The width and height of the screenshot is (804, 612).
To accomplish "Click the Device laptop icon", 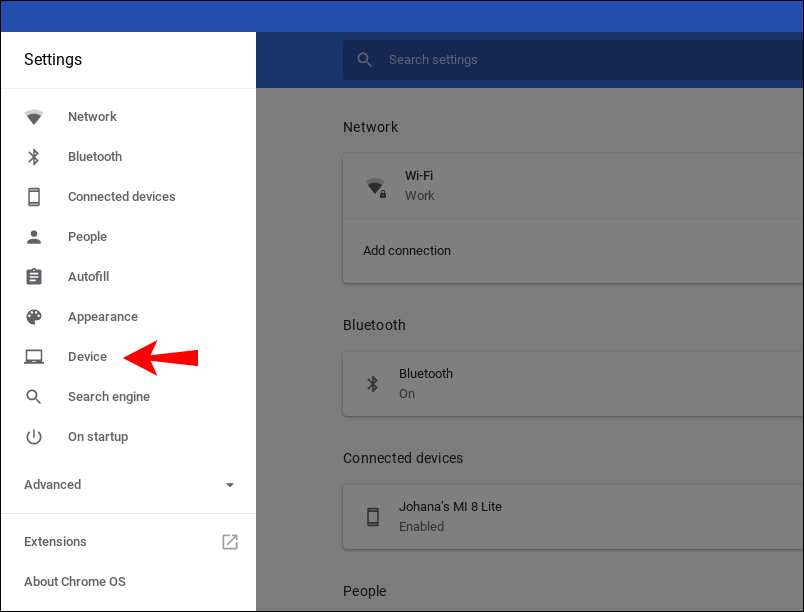I will (34, 357).
